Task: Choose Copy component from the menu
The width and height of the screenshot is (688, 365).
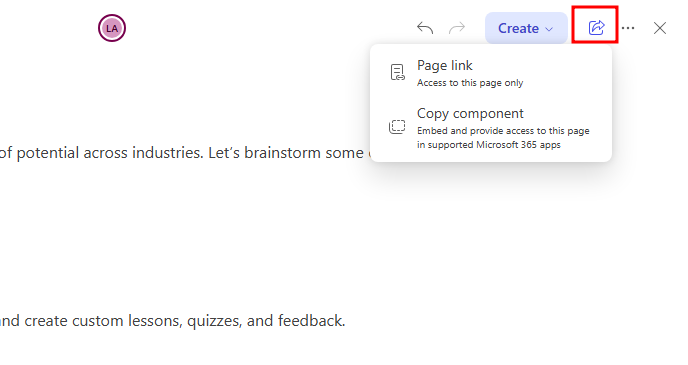Action: [491, 128]
